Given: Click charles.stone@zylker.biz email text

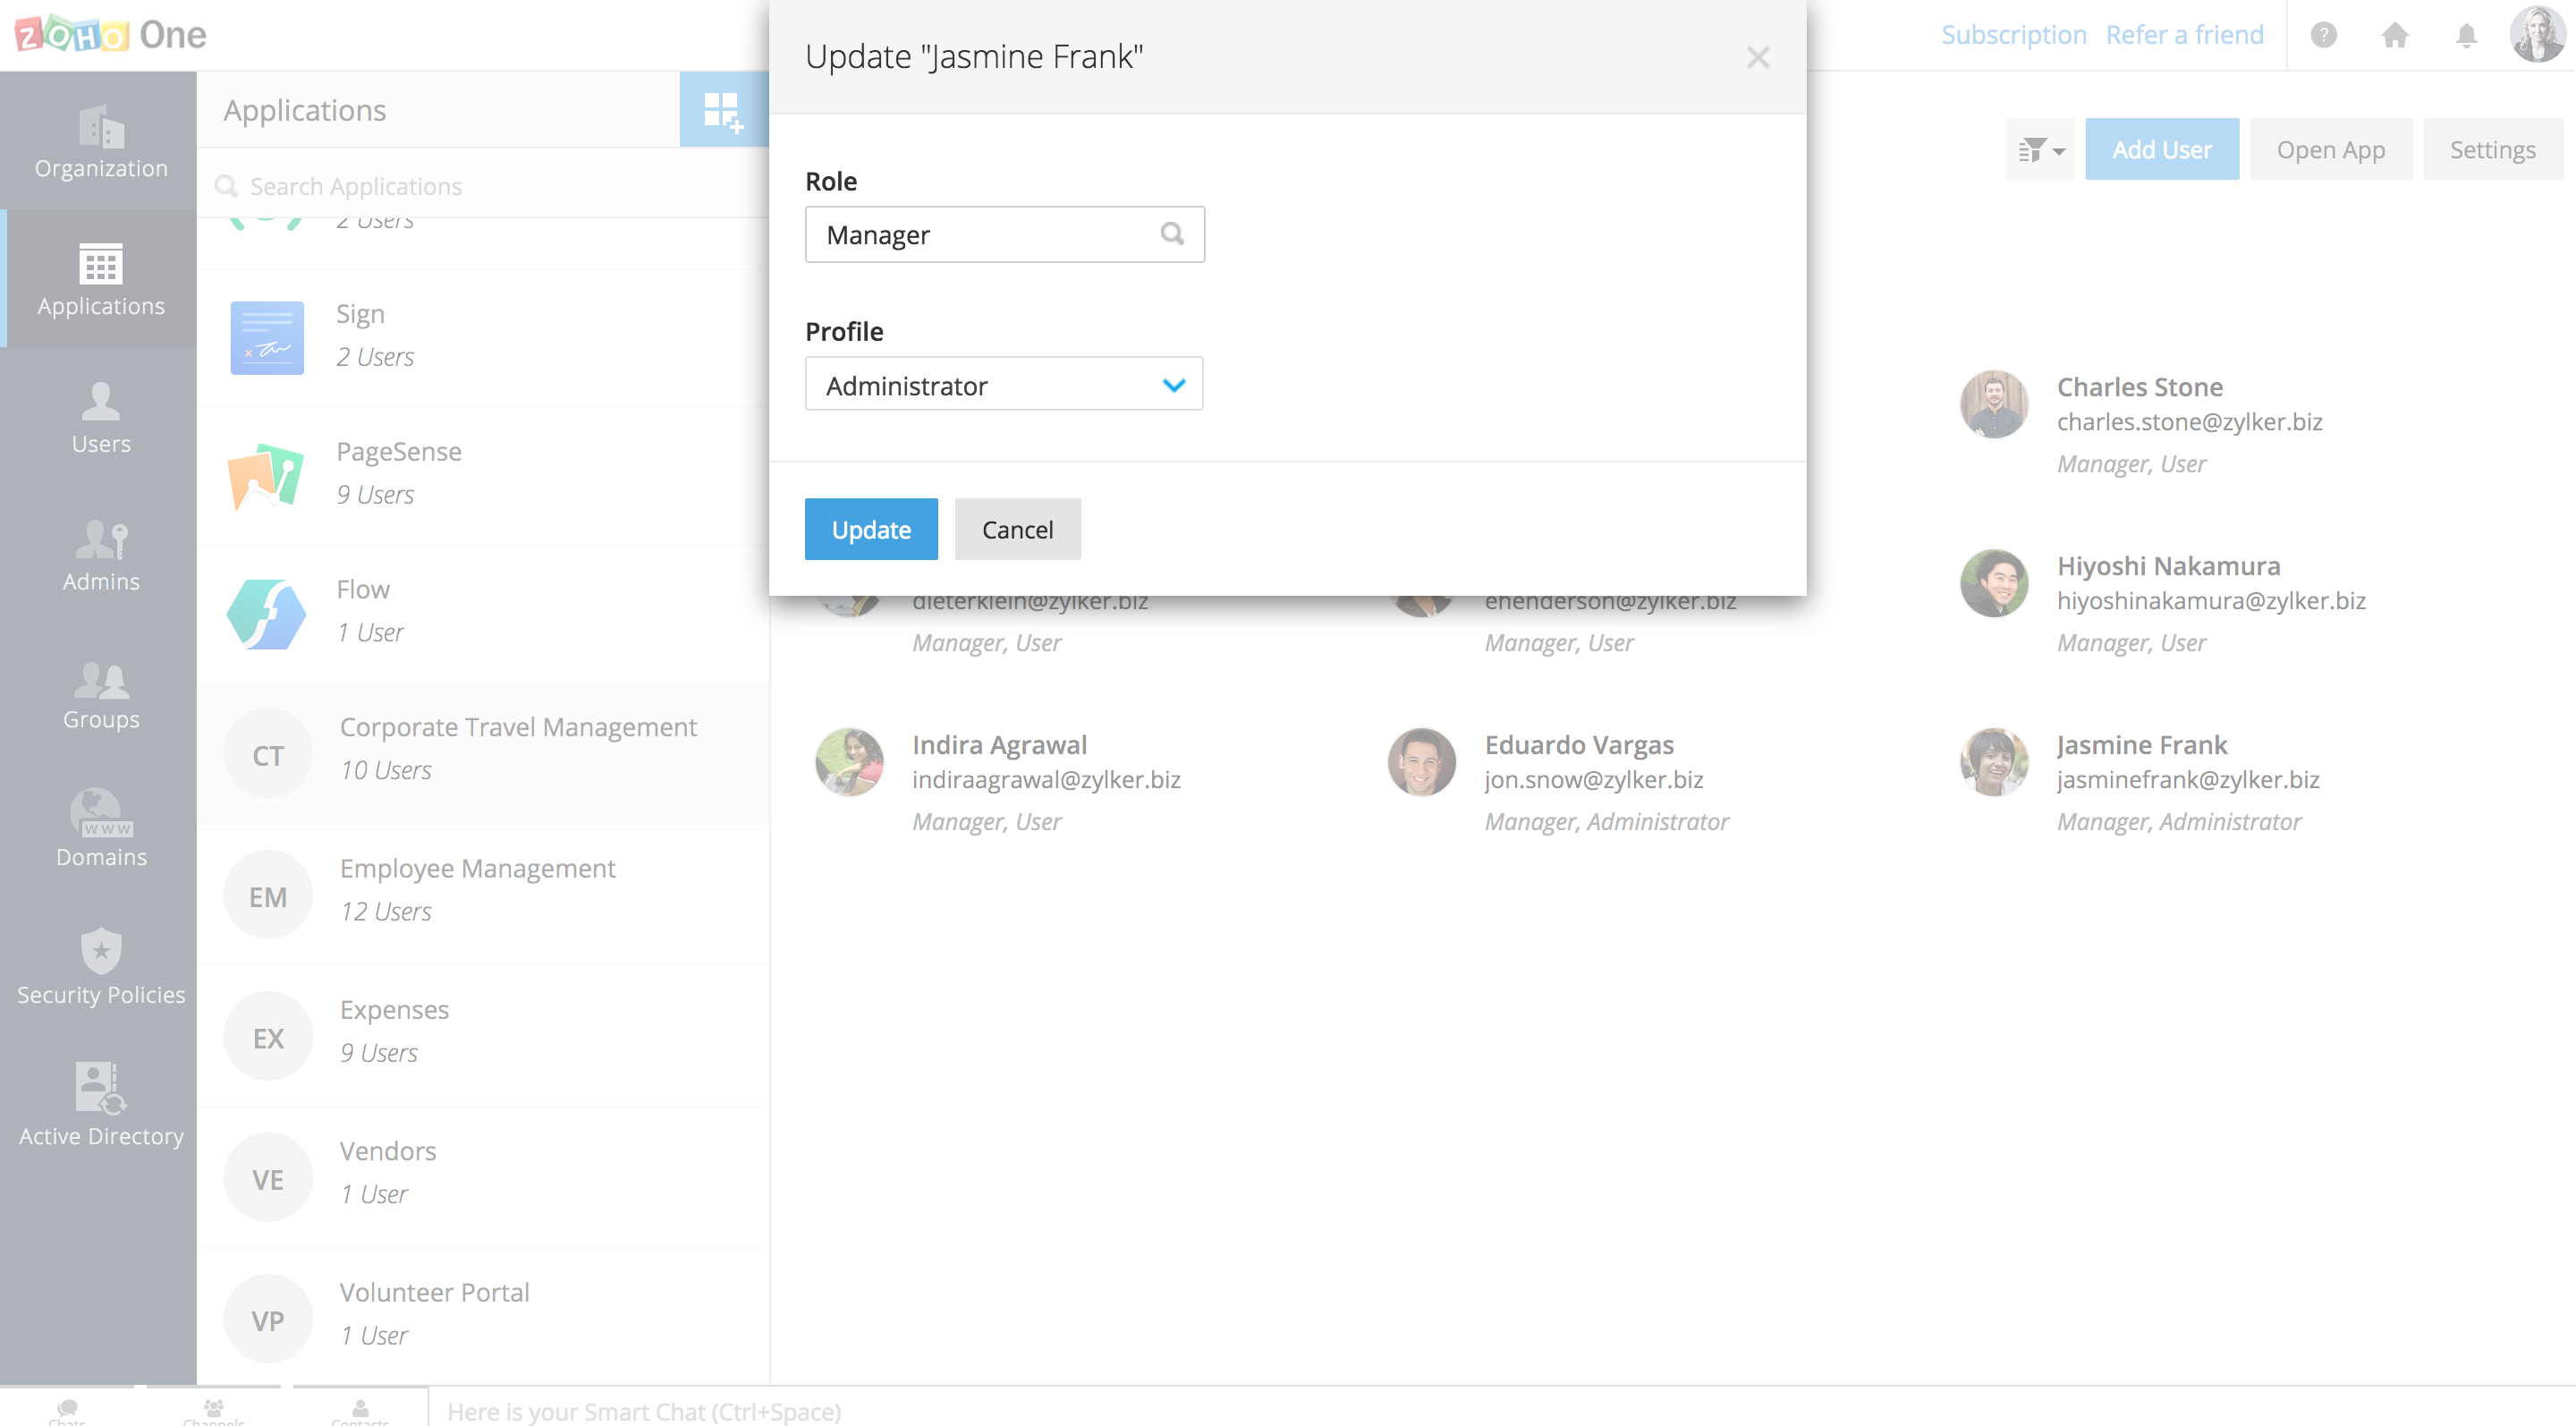Looking at the screenshot, I should 2189,421.
